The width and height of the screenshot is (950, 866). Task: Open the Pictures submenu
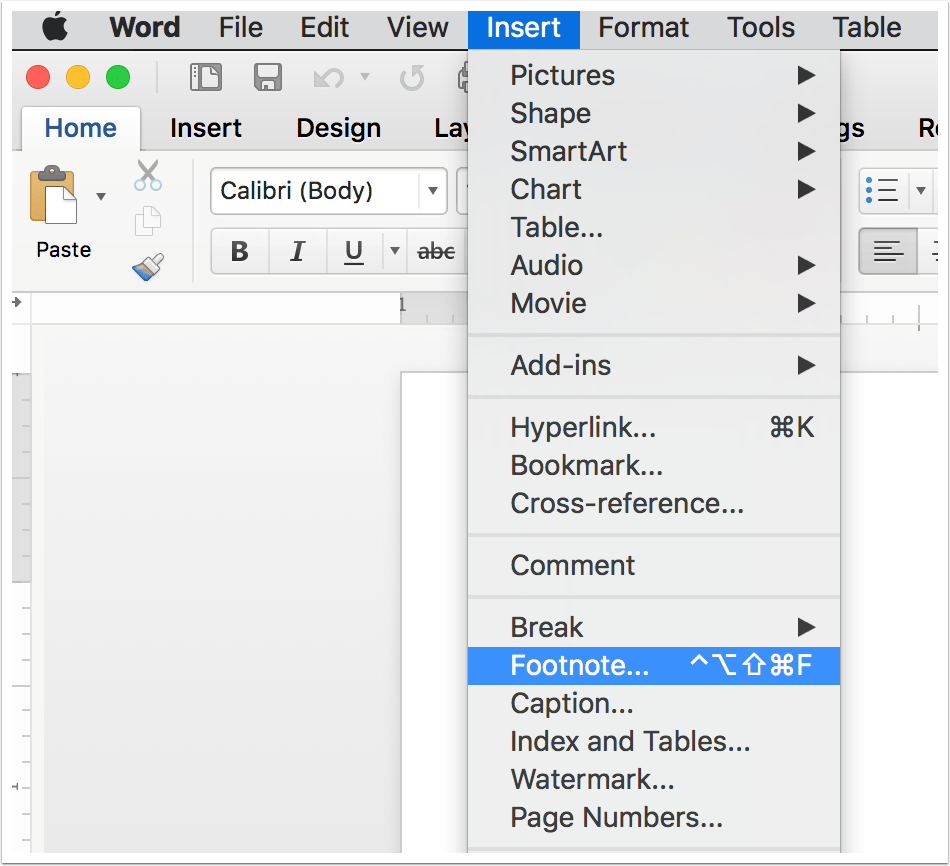[x=654, y=76]
